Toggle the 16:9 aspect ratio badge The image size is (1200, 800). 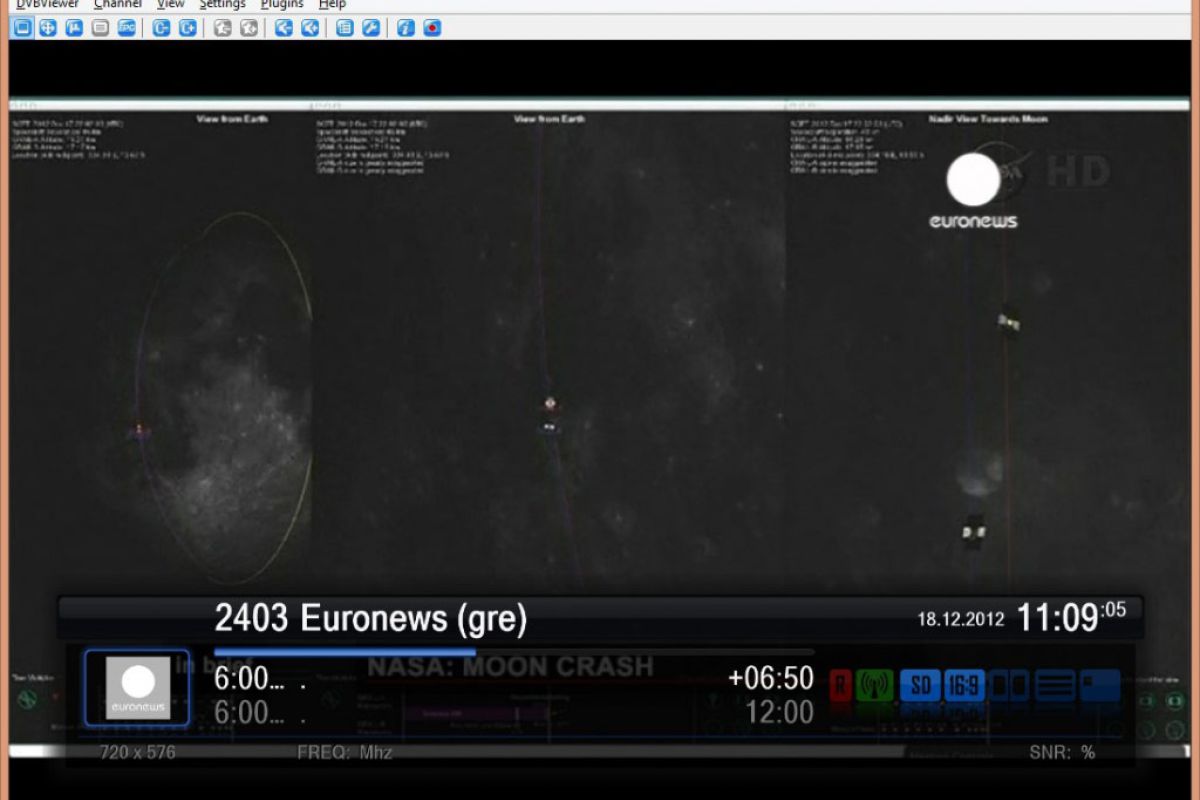[x=964, y=686]
